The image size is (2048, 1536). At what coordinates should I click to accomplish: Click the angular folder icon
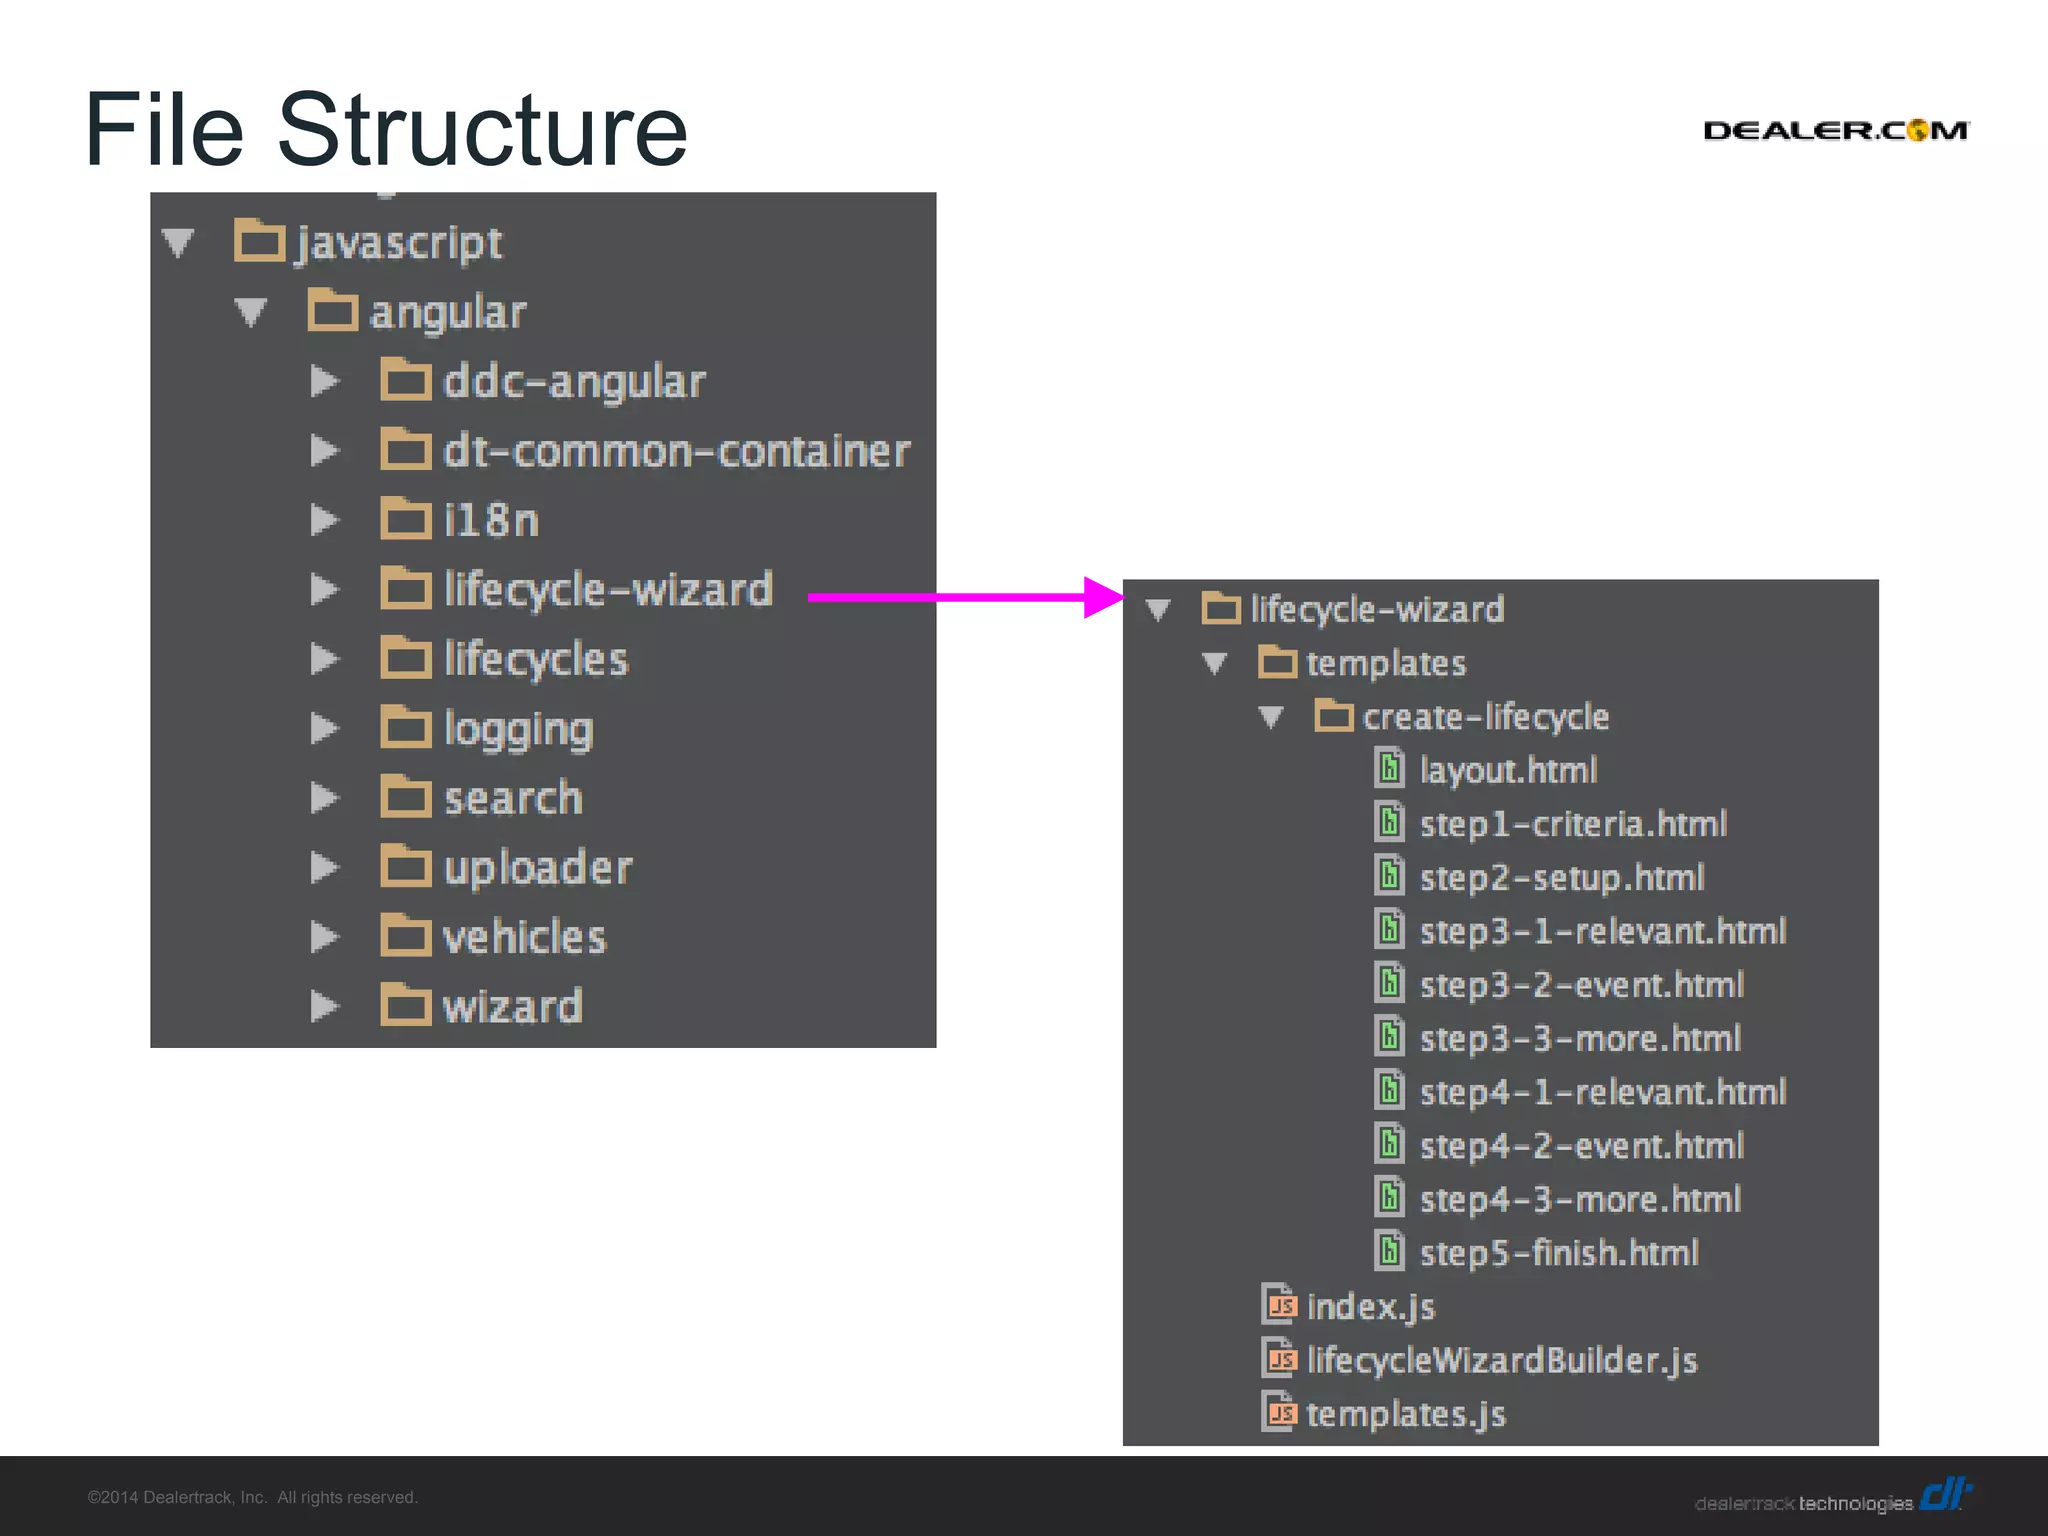click(x=333, y=309)
